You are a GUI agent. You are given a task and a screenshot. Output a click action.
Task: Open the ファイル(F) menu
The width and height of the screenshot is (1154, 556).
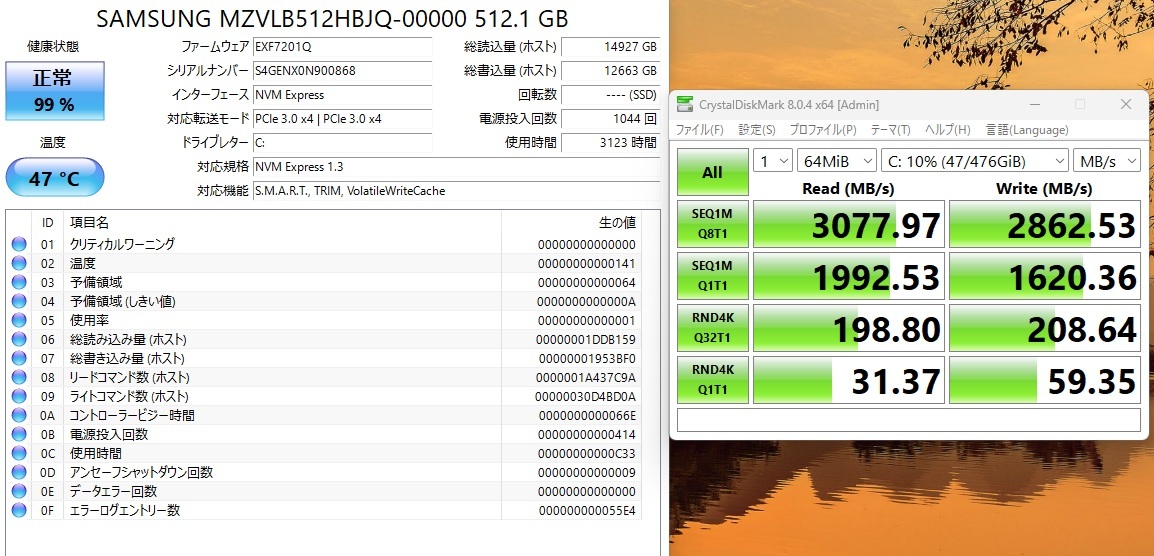(699, 130)
